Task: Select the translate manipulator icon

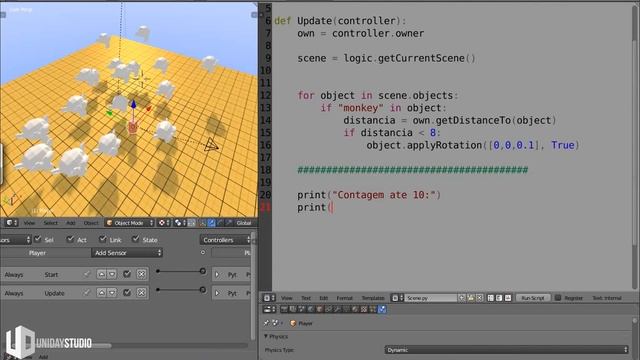Action: [211, 223]
